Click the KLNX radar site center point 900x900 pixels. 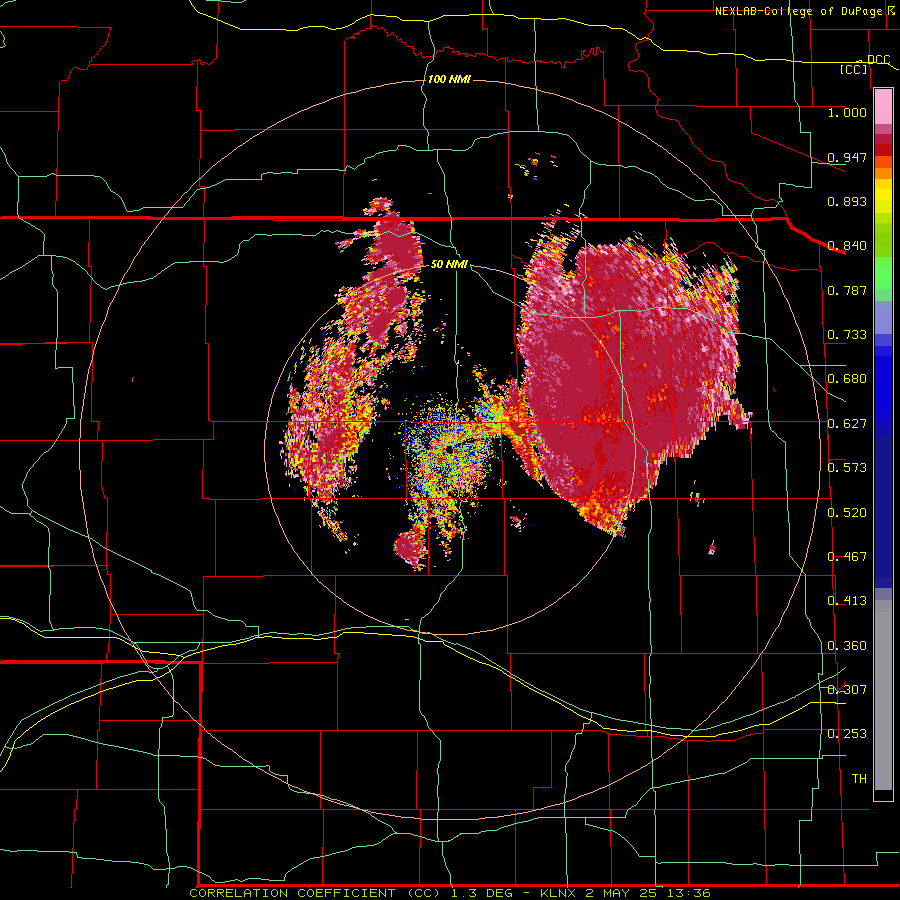(449, 450)
